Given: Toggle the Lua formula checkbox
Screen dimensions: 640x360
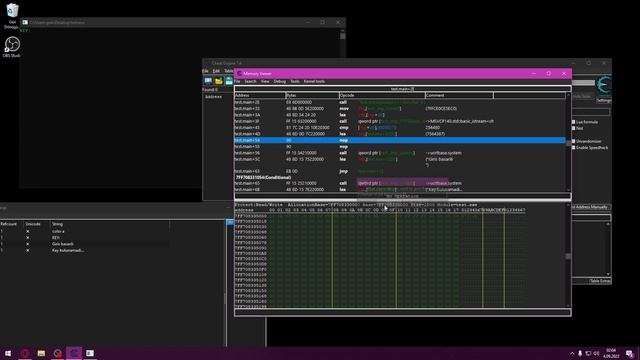Looking at the screenshot, I should click(x=574, y=122).
